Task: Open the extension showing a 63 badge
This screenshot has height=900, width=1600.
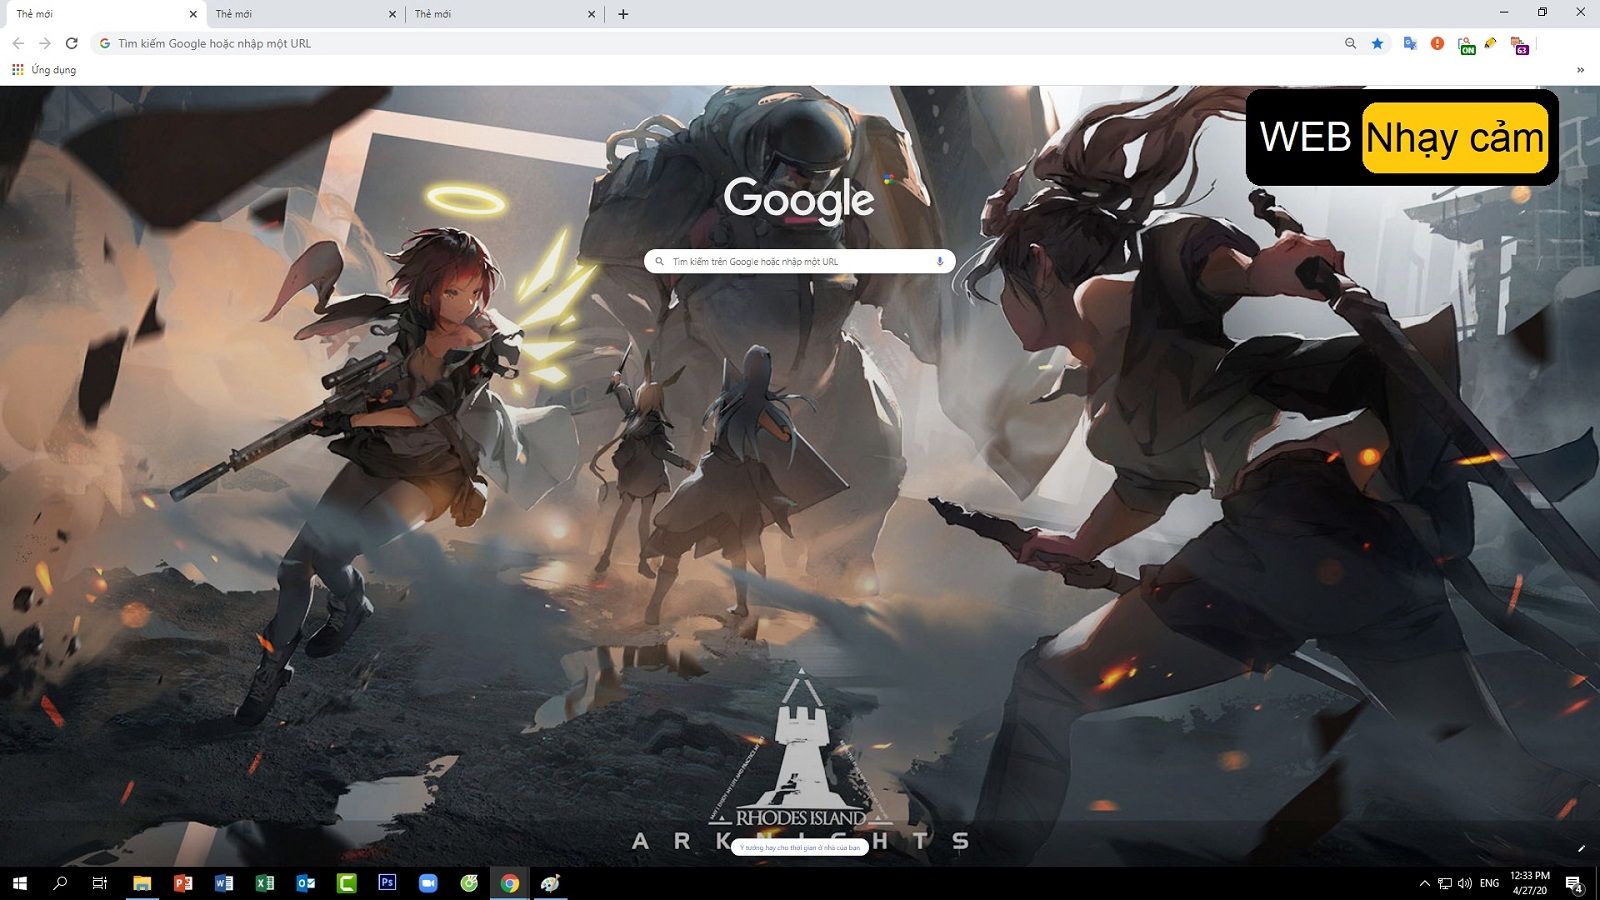Action: click(x=1521, y=43)
